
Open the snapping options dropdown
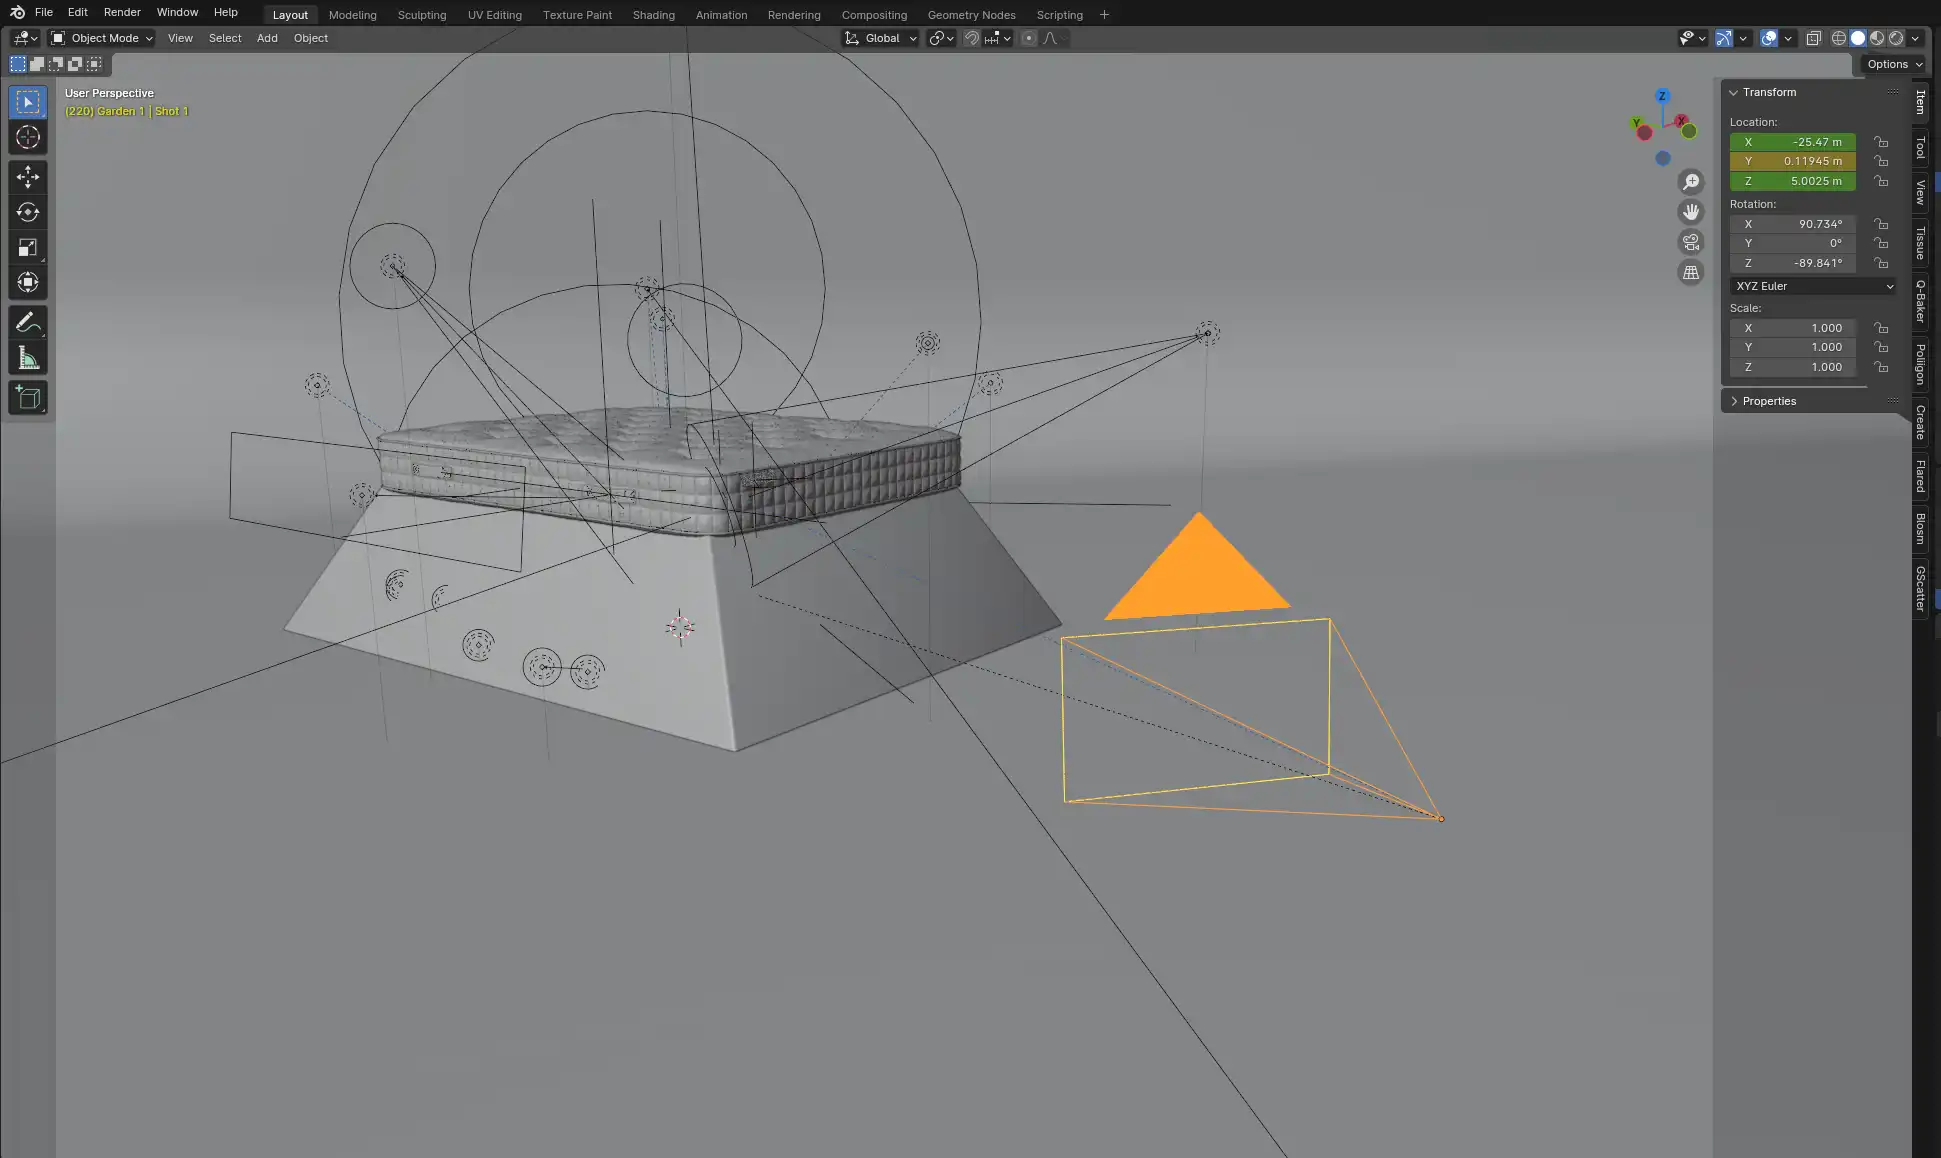999,38
